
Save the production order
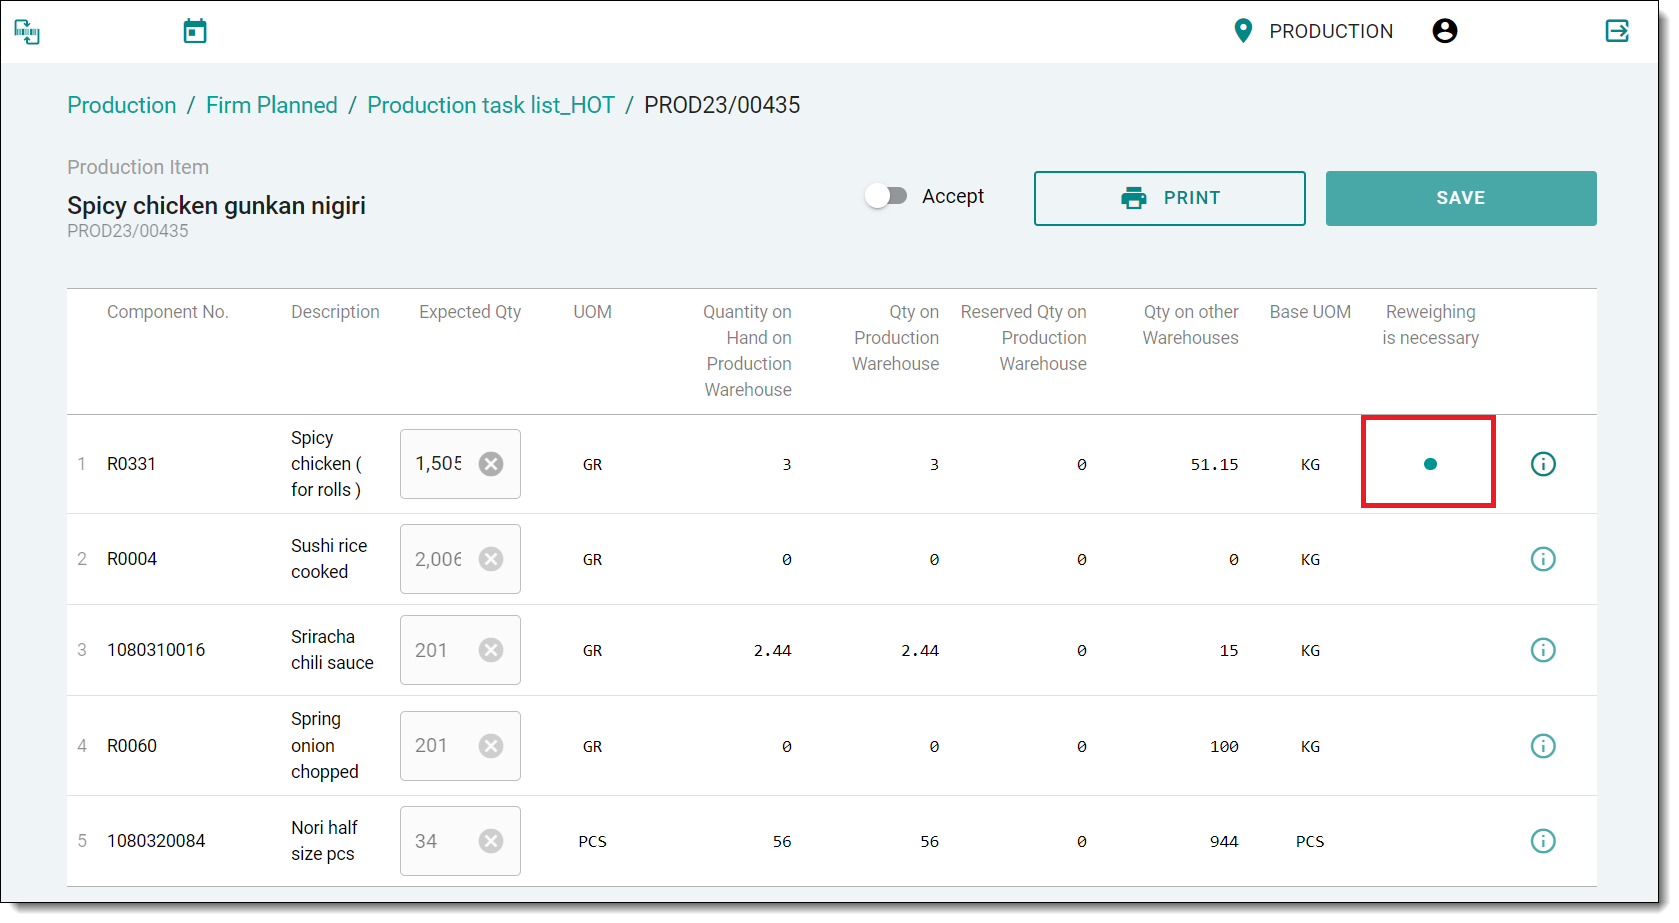[x=1460, y=198]
